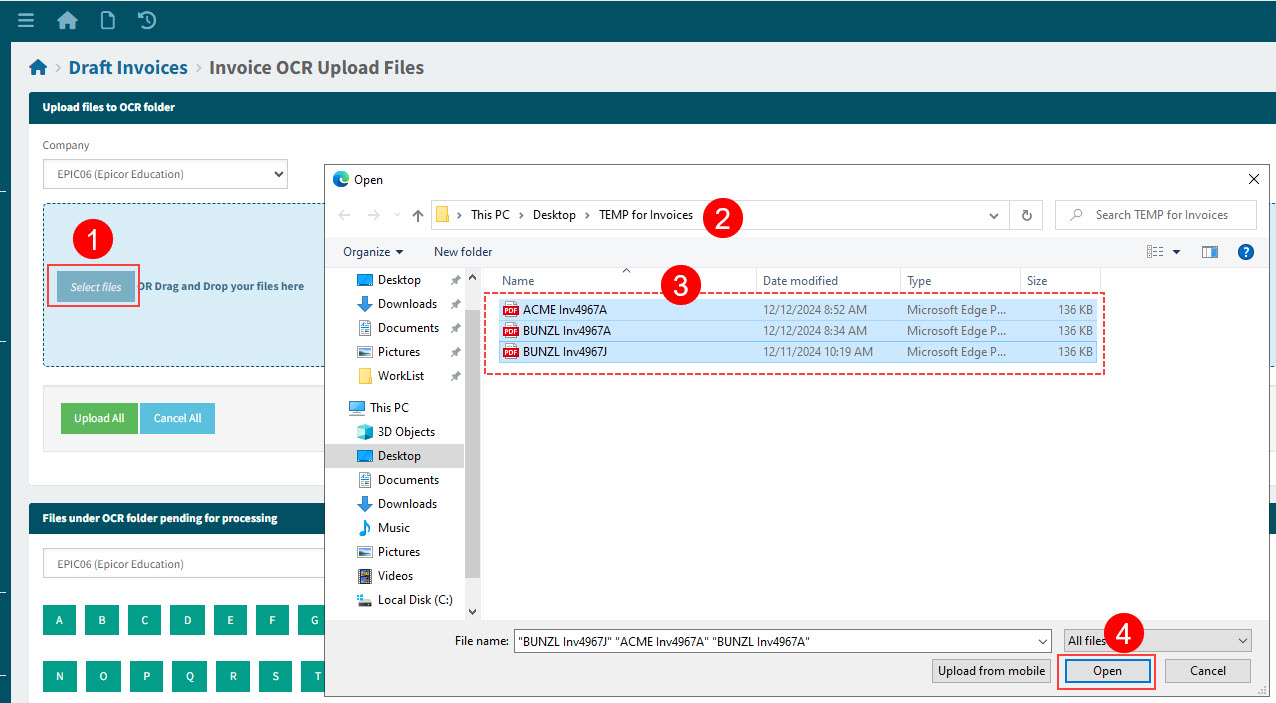Unpin Downloads from Quick access

point(455,303)
